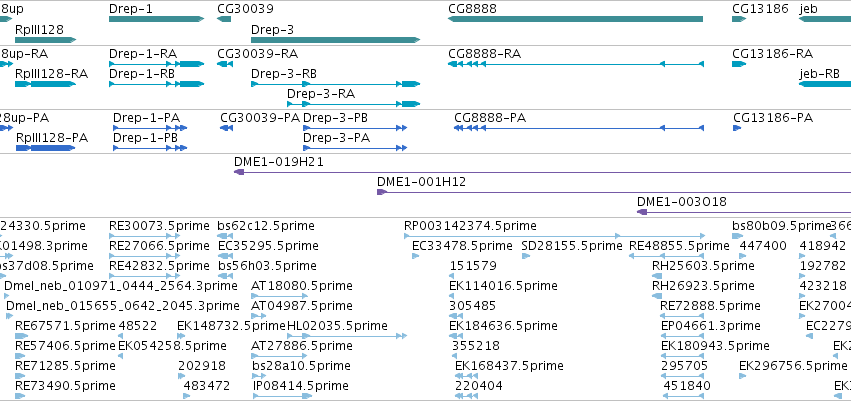The width and height of the screenshot is (851, 401).
Task: Click the CG13186-PA arrow glyph
Action: coord(737,128)
